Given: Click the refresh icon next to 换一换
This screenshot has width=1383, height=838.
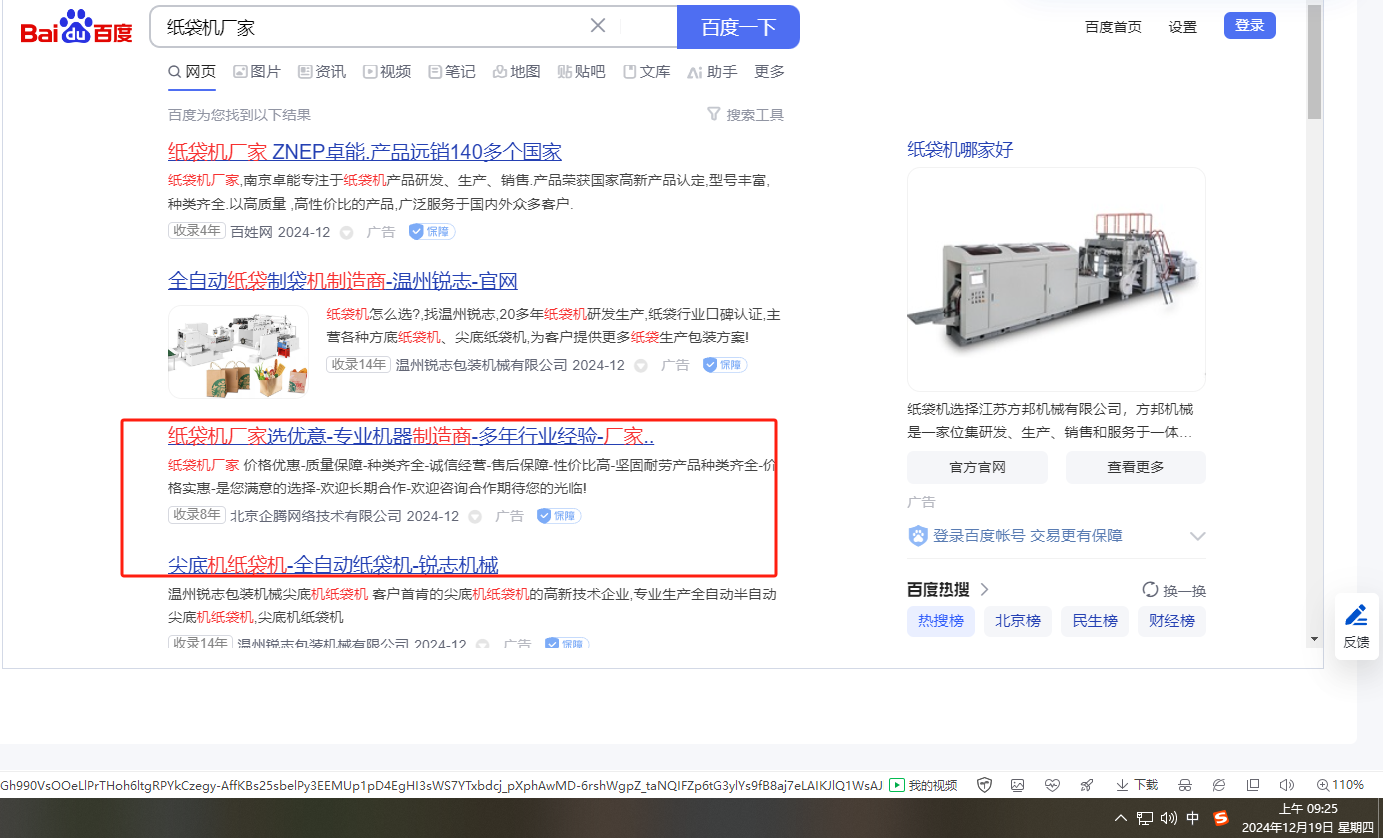Looking at the screenshot, I should tap(1150, 590).
